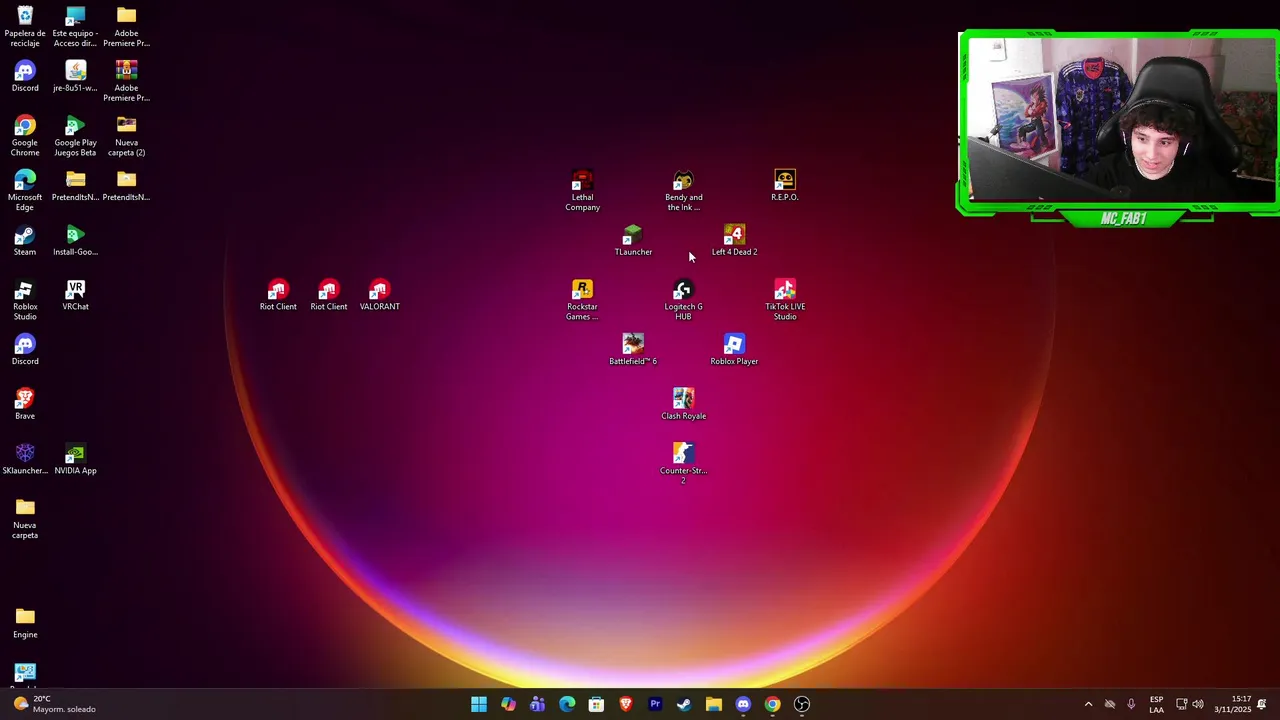Open Logitech G HUB shortcut
The height and width of the screenshot is (720, 1280).
click(684, 300)
